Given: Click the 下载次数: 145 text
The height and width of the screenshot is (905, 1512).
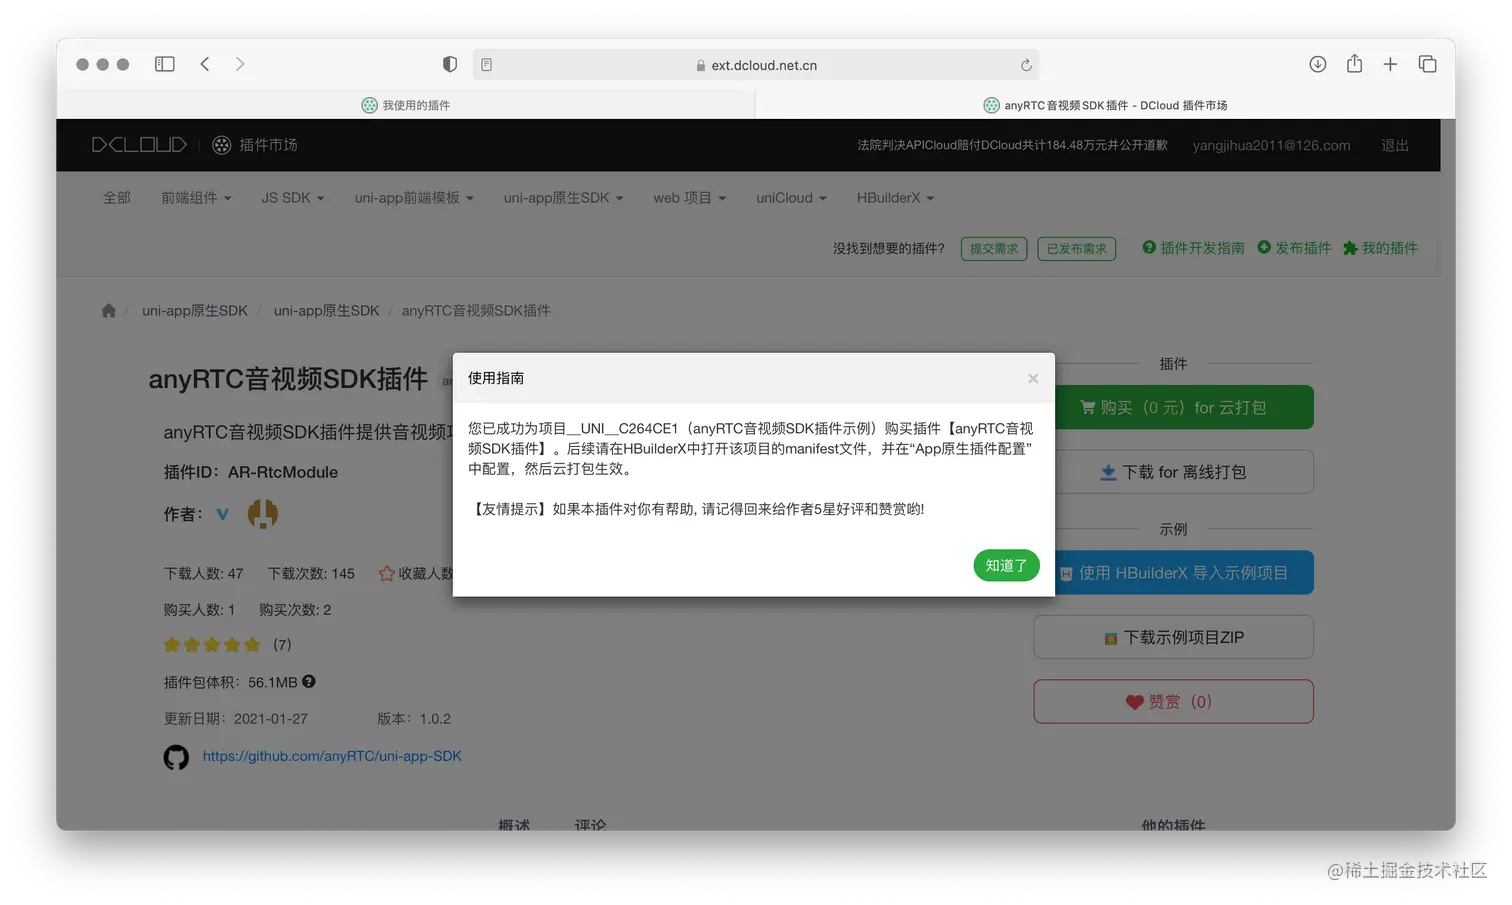Looking at the screenshot, I should click(x=311, y=574).
